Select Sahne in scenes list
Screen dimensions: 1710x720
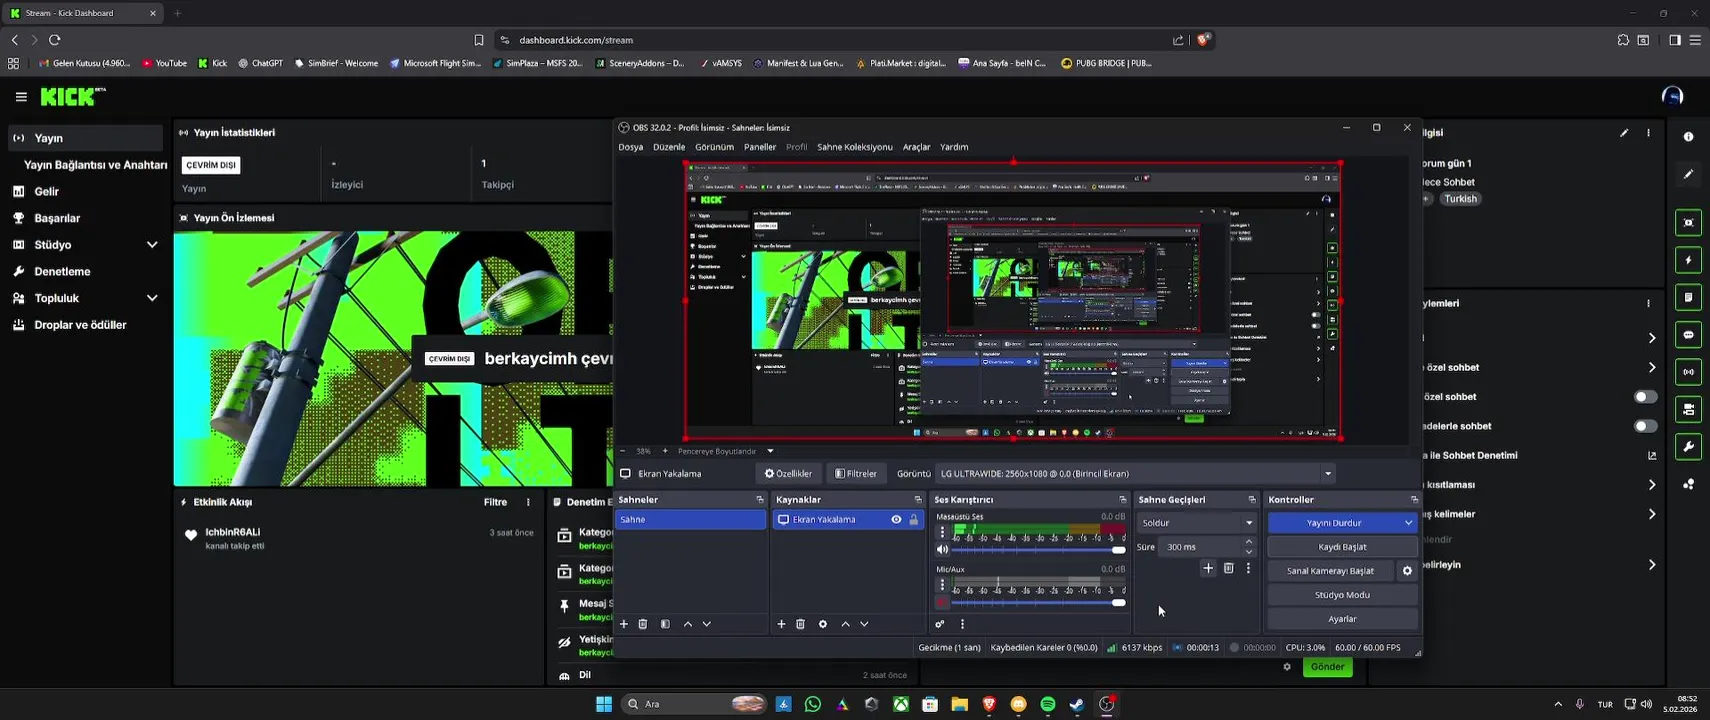pos(690,520)
